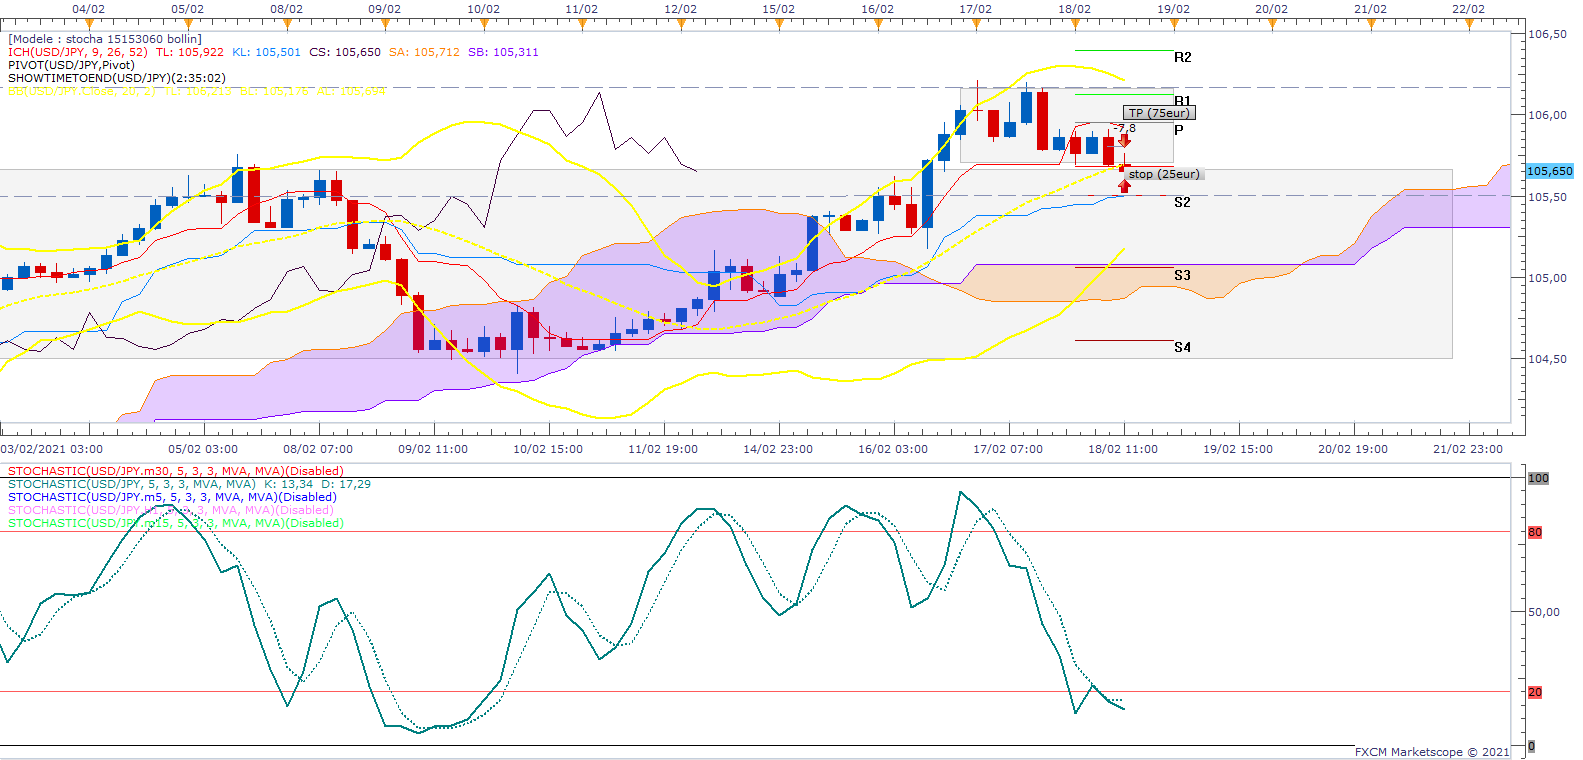The height and width of the screenshot is (760, 1583).
Task: Click the S4 pivot support label
Action: coord(1183,347)
